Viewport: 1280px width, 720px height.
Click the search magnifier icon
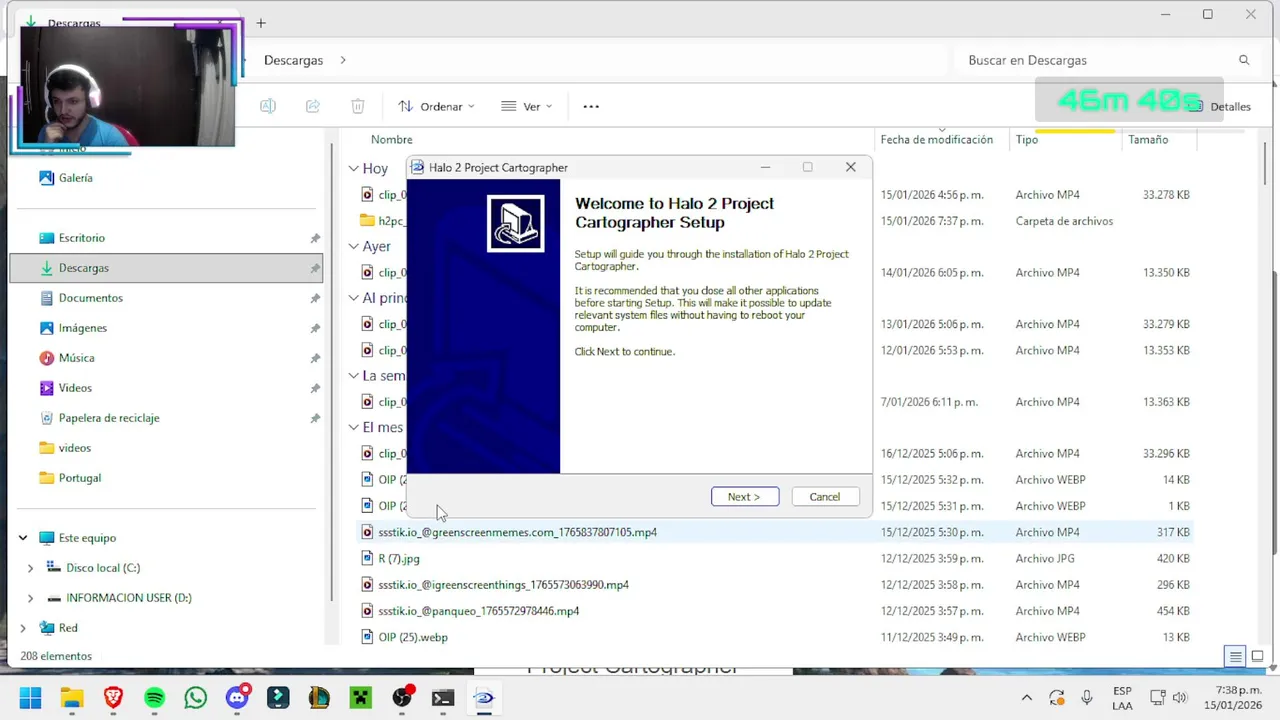click(x=1244, y=60)
